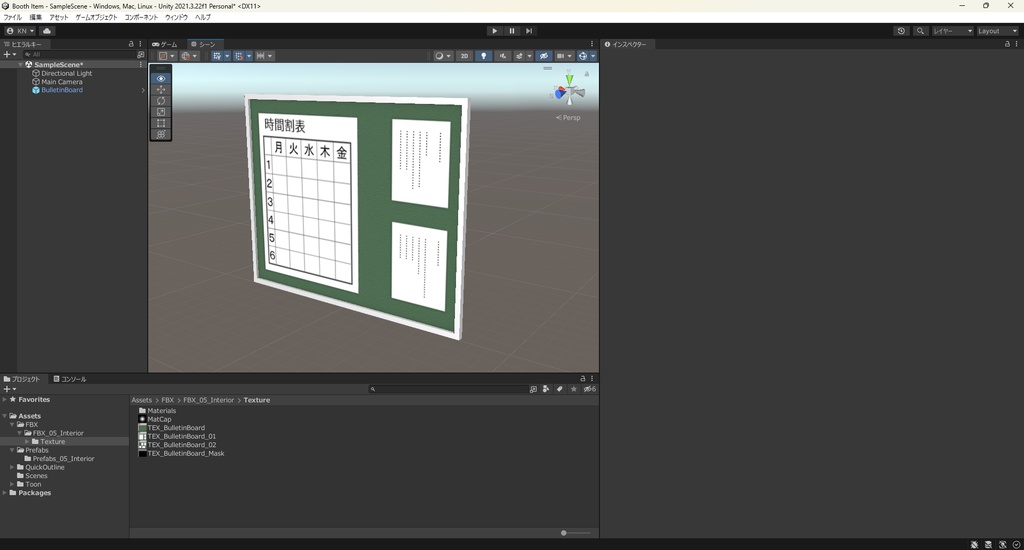Toggle scene audio

coord(502,56)
